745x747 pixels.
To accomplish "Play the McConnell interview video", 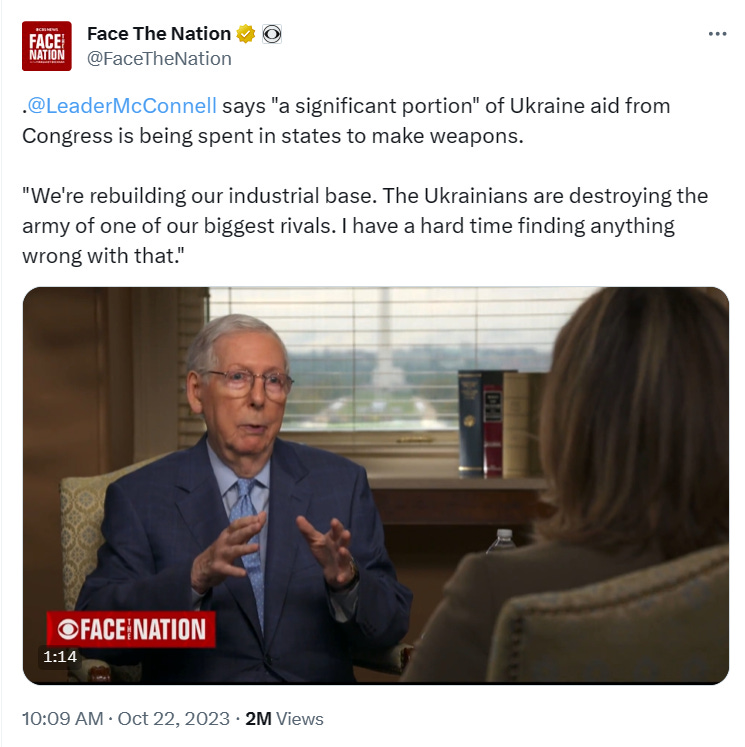I will (376, 485).
